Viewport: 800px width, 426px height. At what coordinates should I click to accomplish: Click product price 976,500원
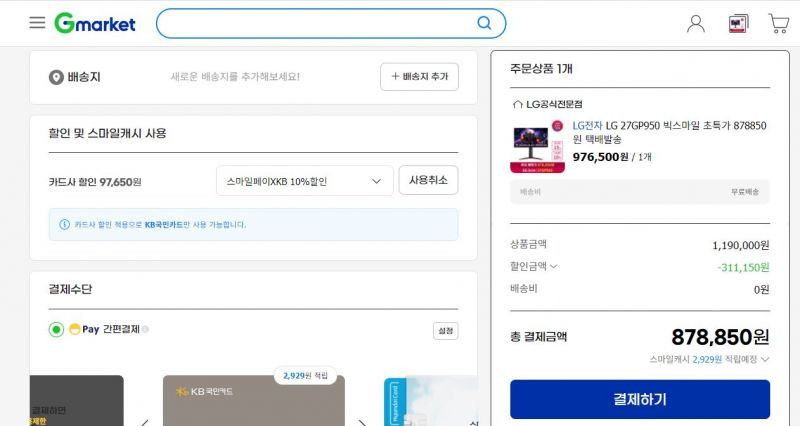601,157
